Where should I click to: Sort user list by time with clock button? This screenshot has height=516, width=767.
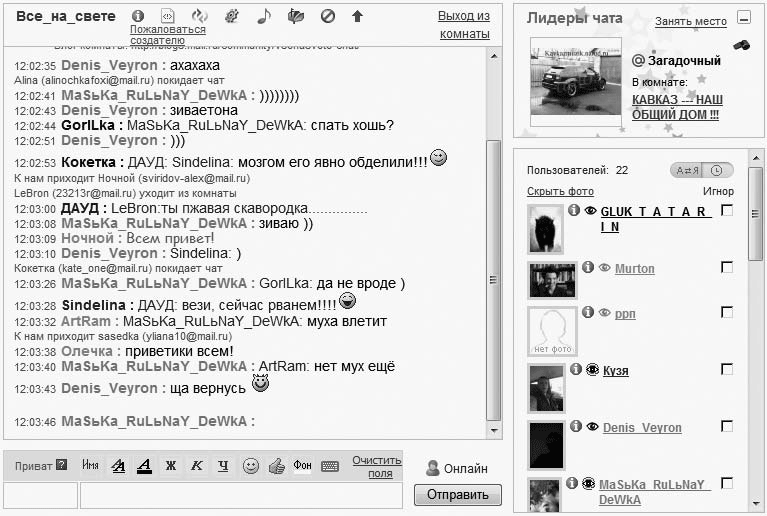716,170
